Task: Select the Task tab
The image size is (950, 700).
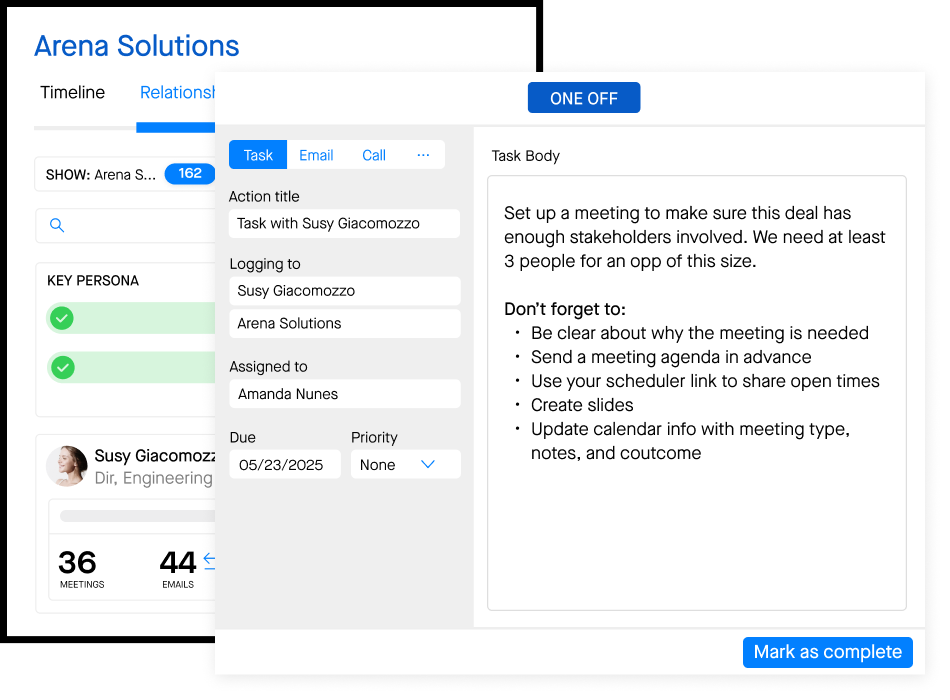Action: click(x=258, y=155)
